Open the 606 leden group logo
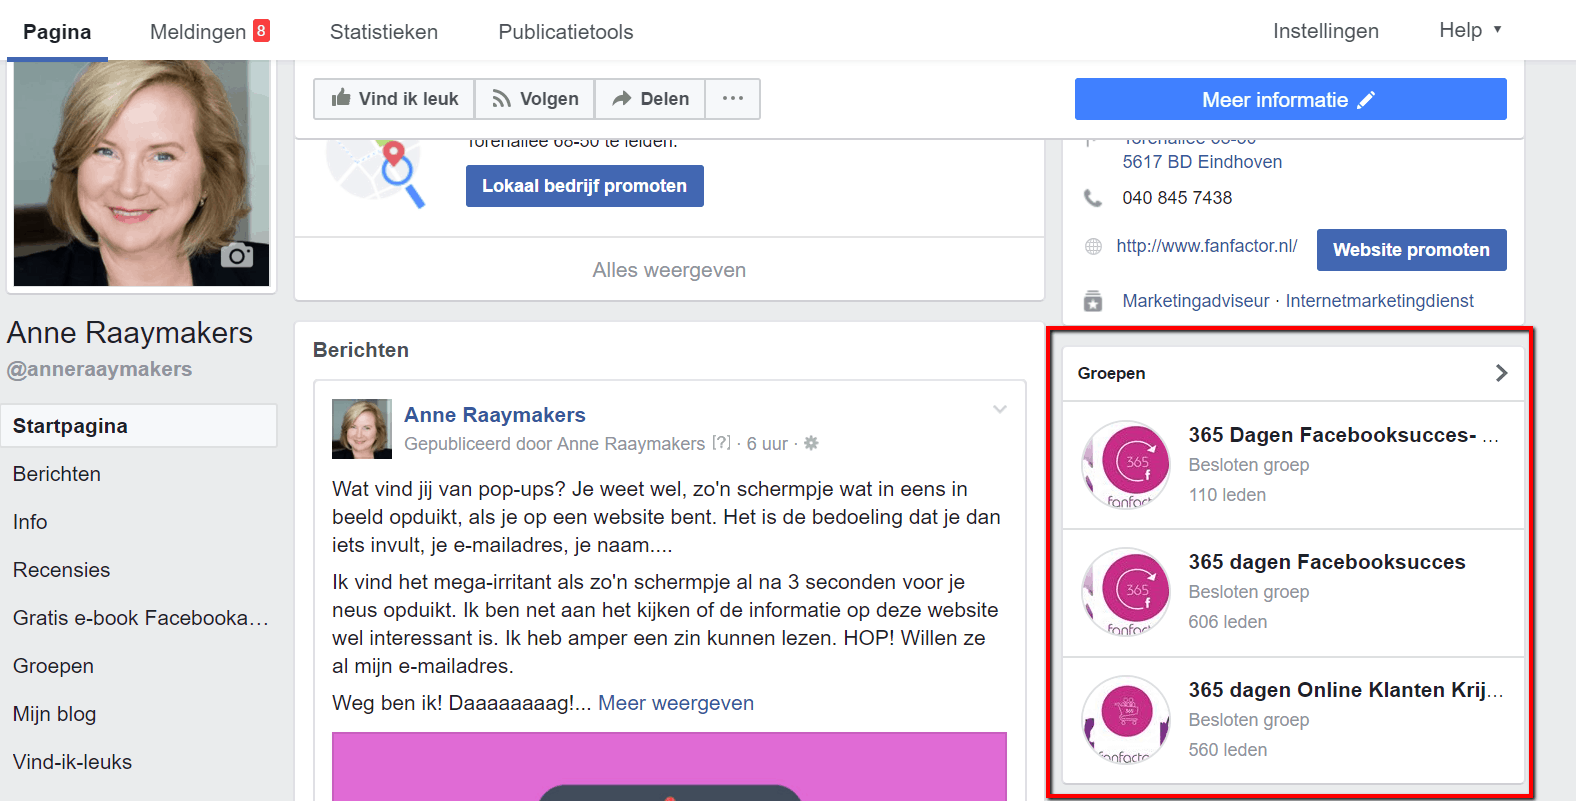This screenshot has height=801, width=1576. click(x=1126, y=592)
